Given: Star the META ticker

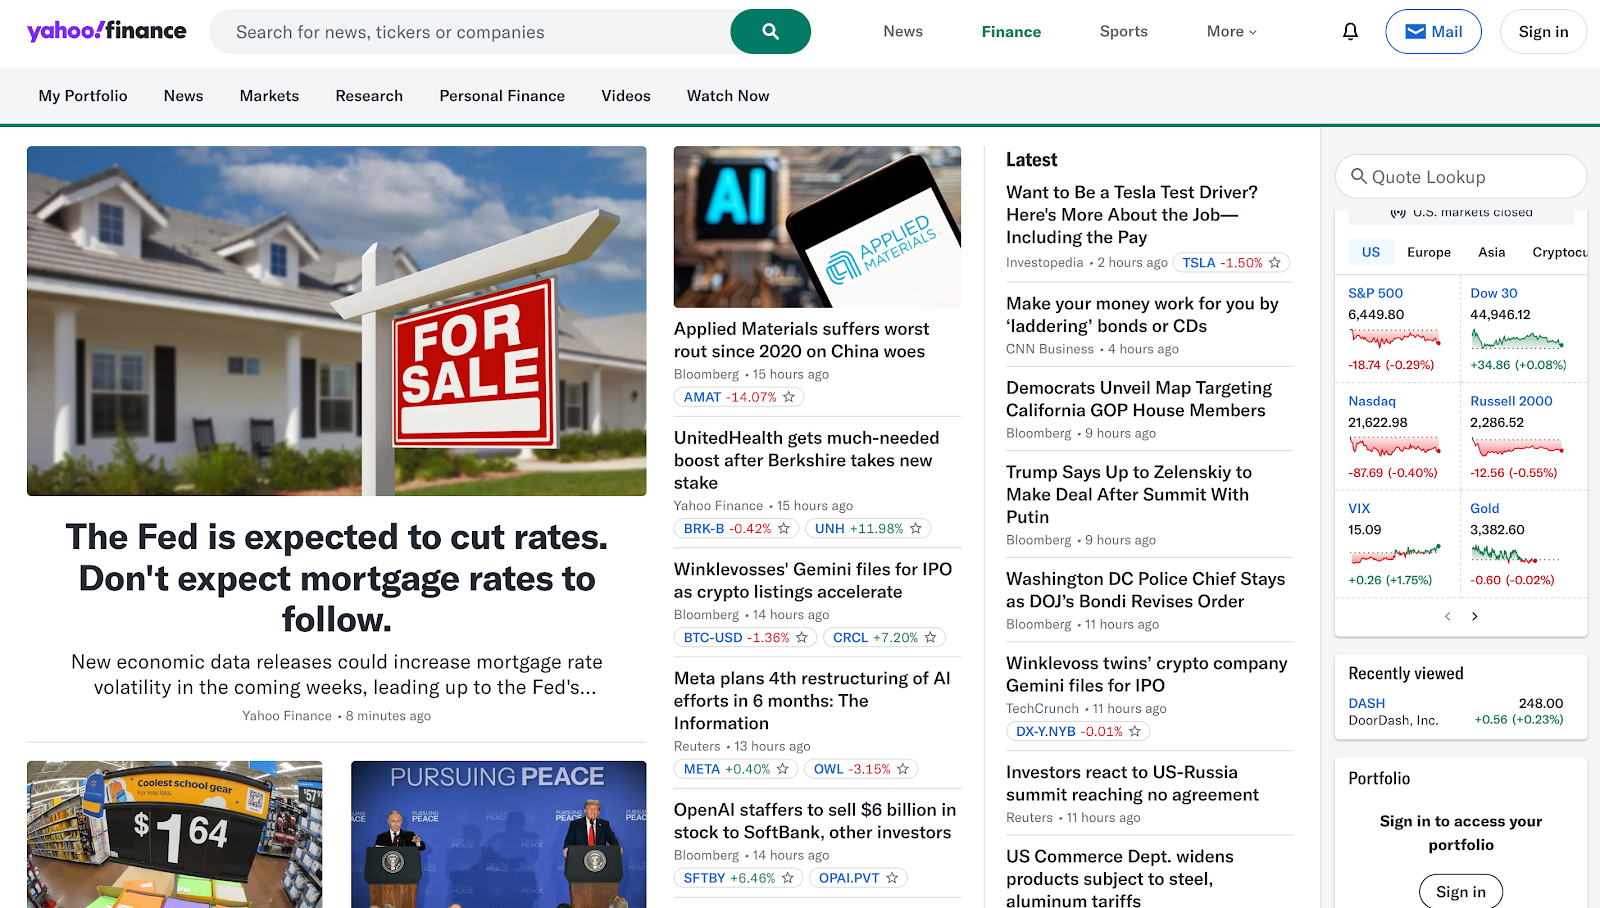Looking at the screenshot, I should pos(783,769).
